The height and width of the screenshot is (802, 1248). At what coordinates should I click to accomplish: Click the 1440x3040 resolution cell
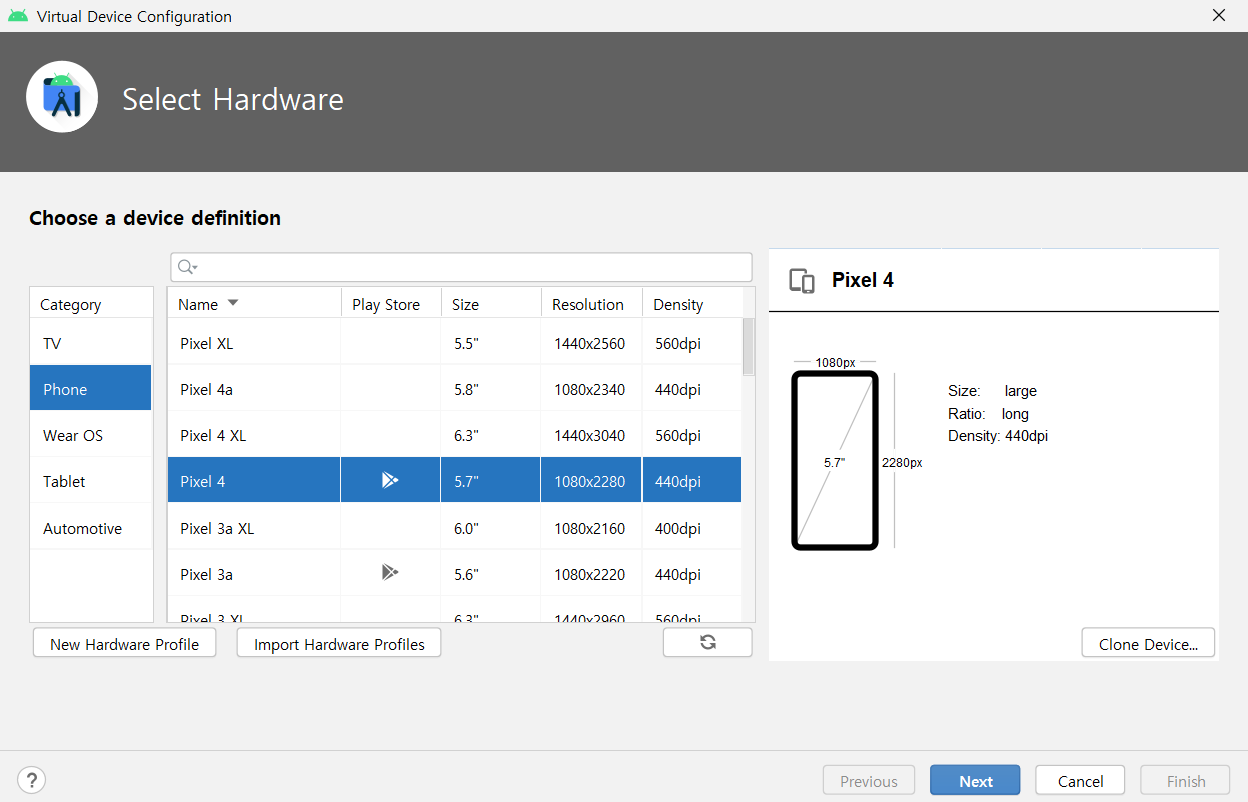(x=589, y=435)
